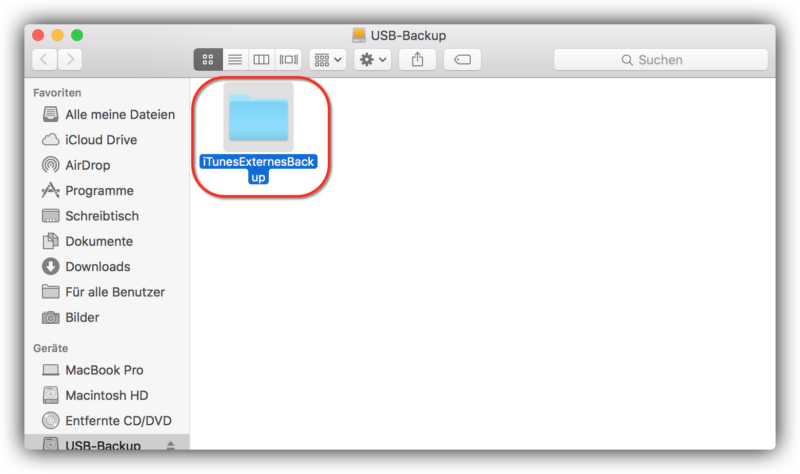
Task: Switch to list view mode
Action: pos(235,60)
